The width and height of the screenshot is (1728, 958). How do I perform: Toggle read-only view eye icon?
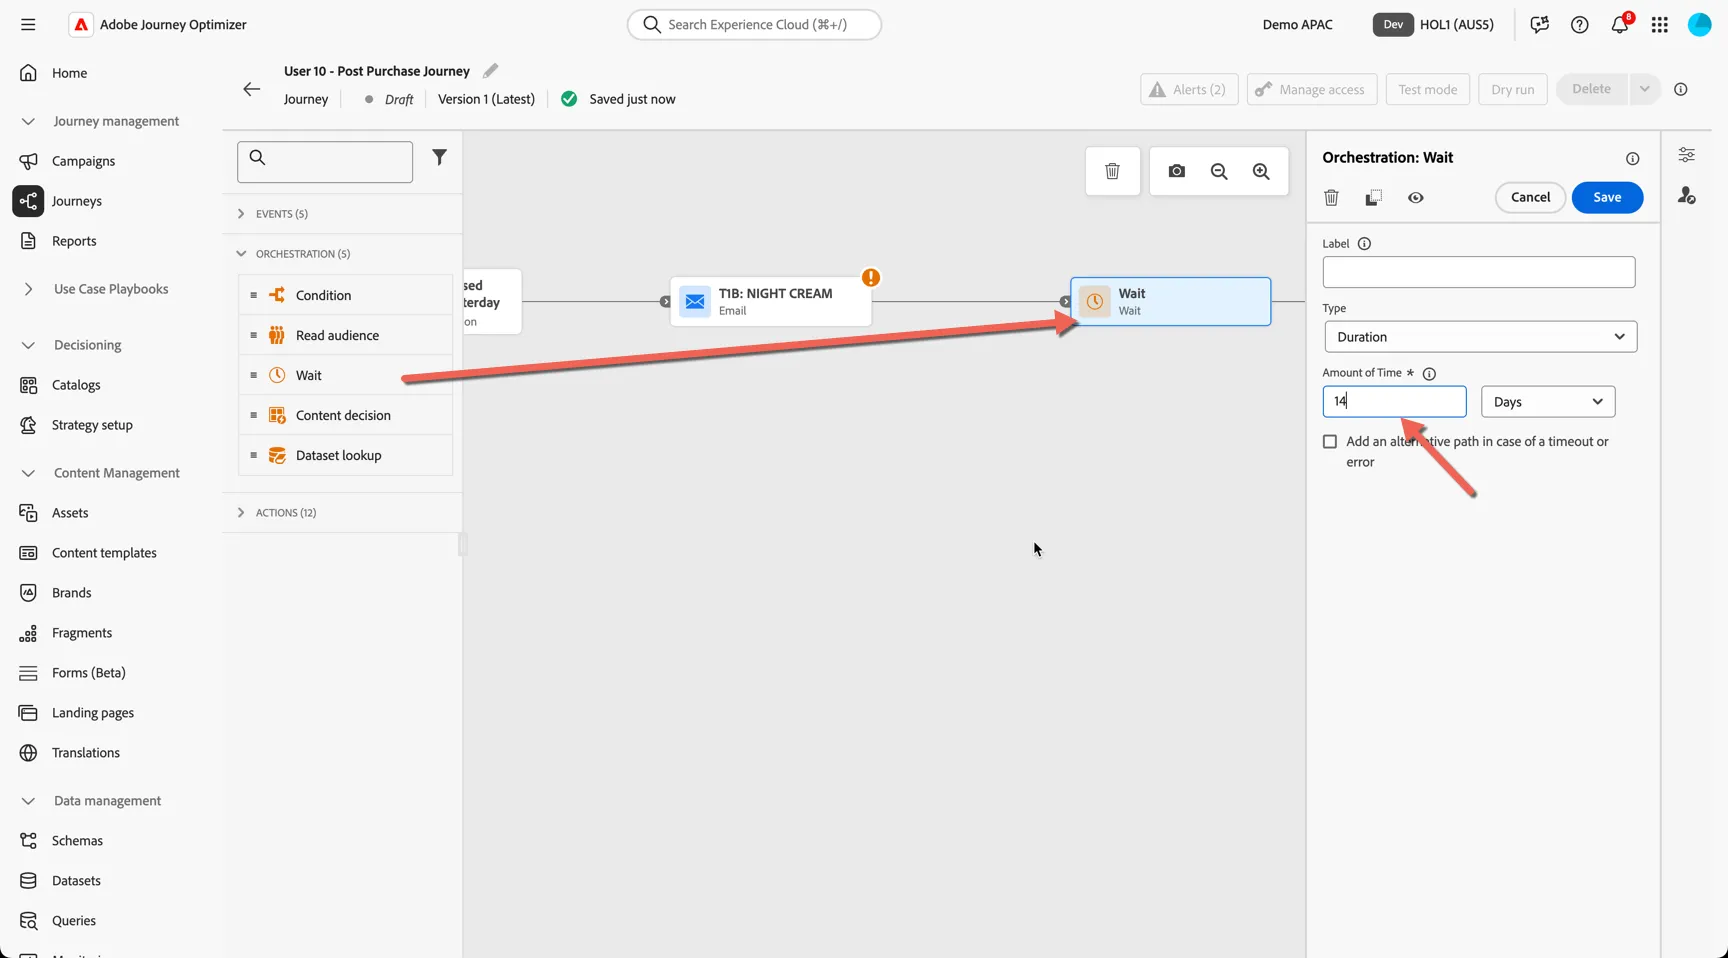(1415, 198)
